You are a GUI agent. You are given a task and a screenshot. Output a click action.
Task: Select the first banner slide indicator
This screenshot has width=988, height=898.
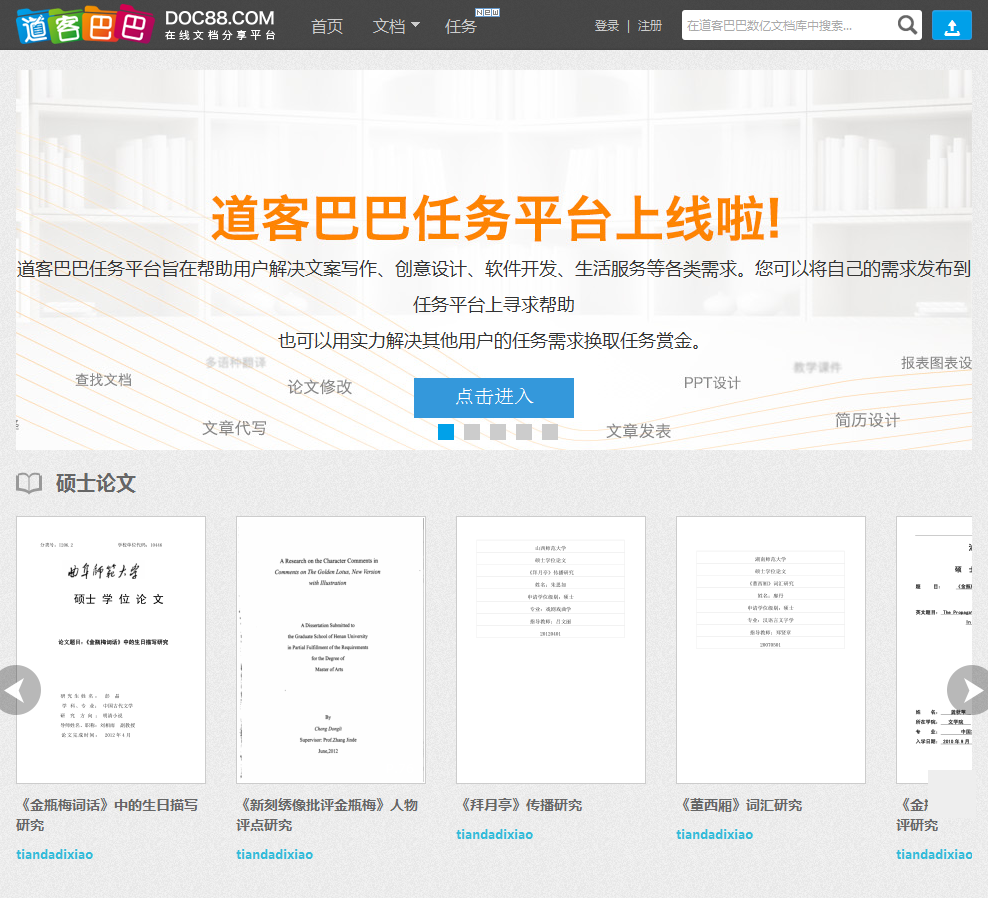click(x=445, y=432)
